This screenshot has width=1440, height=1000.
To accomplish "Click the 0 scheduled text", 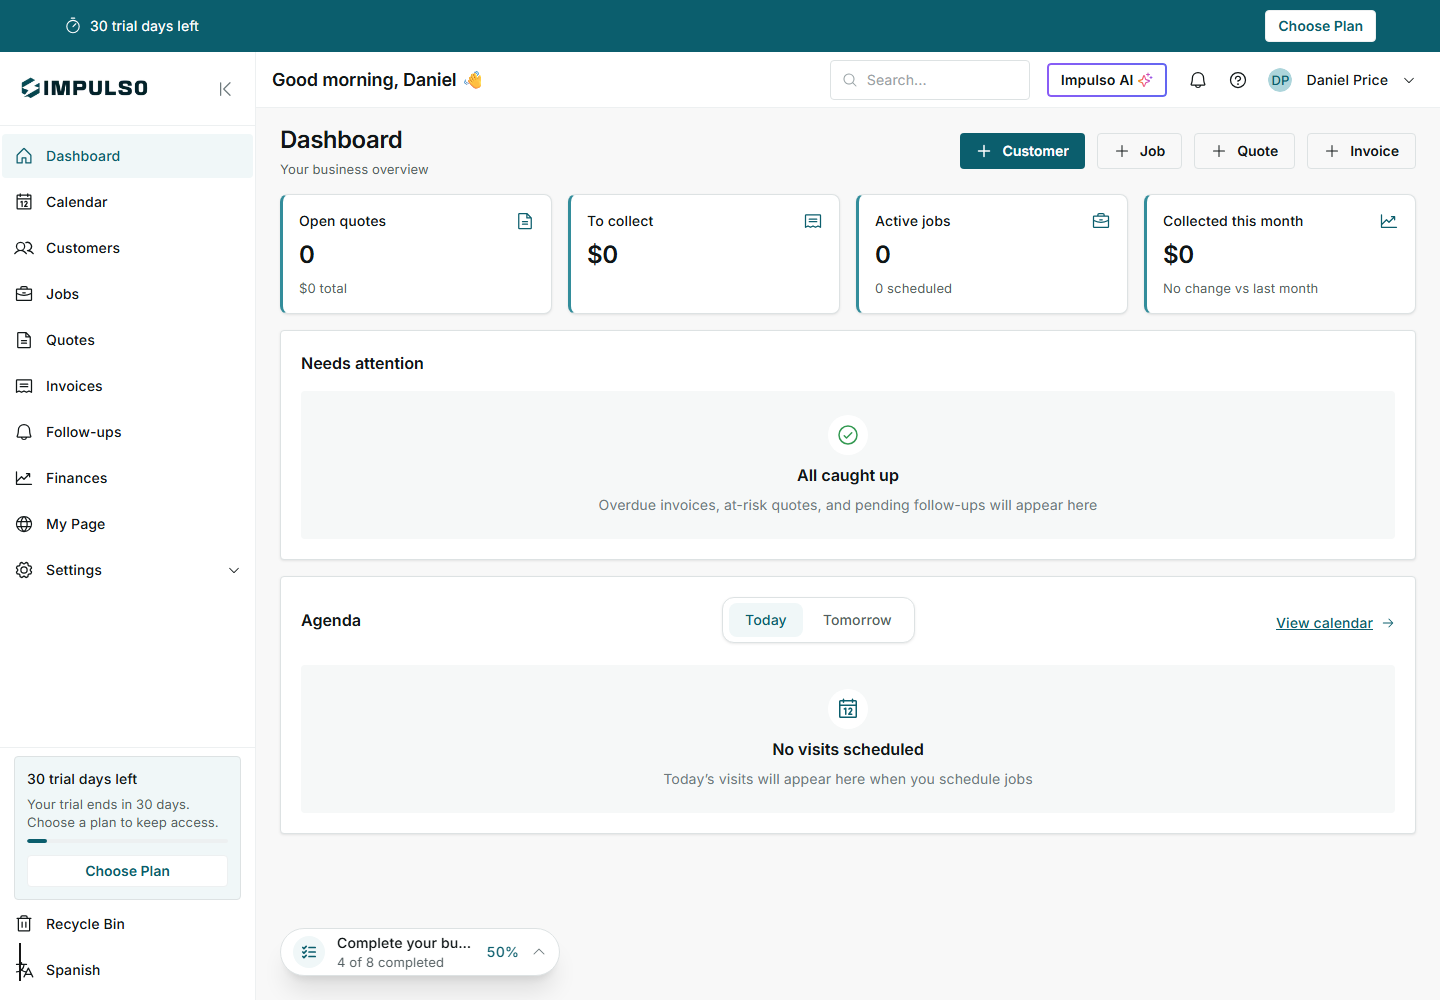I will tap(913, 288).
